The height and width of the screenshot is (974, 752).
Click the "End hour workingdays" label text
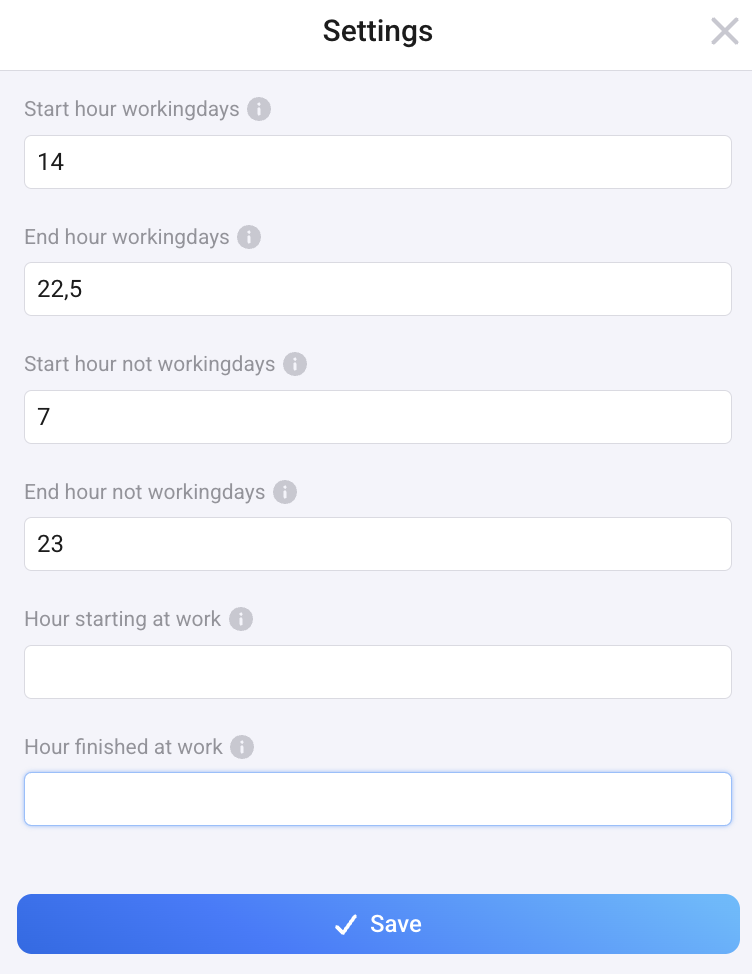pyautogui.click(x=127, y=237)
